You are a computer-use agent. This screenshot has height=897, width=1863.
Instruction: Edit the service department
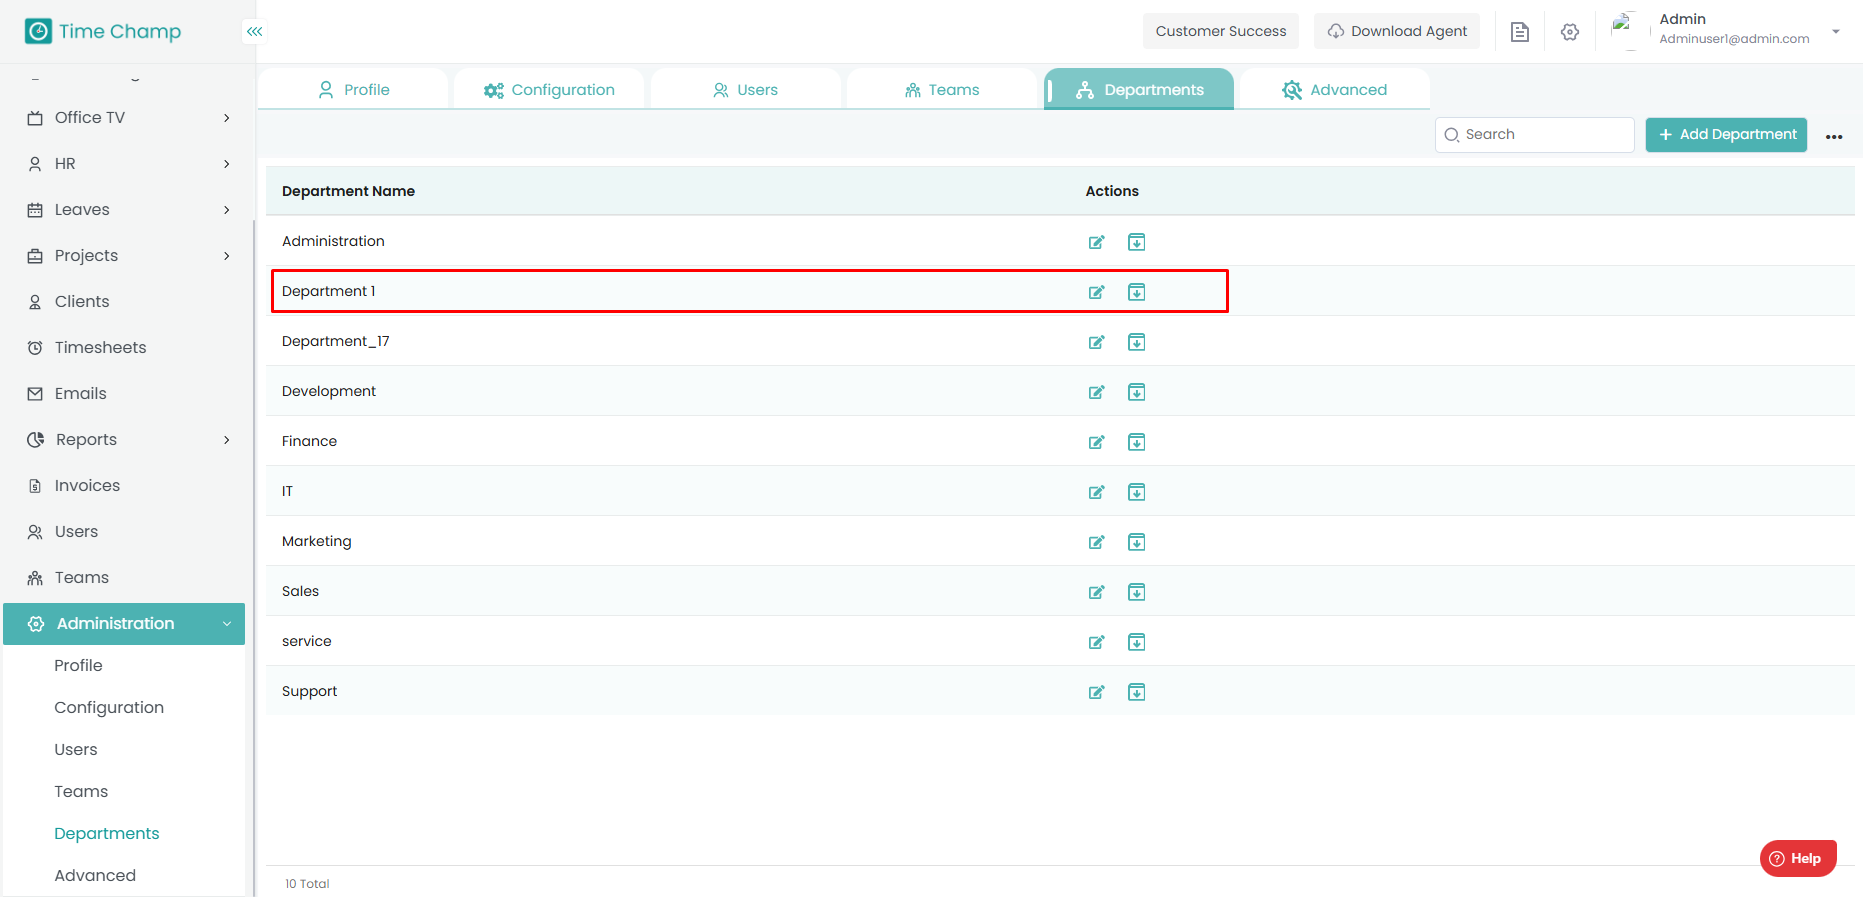click(1097, 642)
